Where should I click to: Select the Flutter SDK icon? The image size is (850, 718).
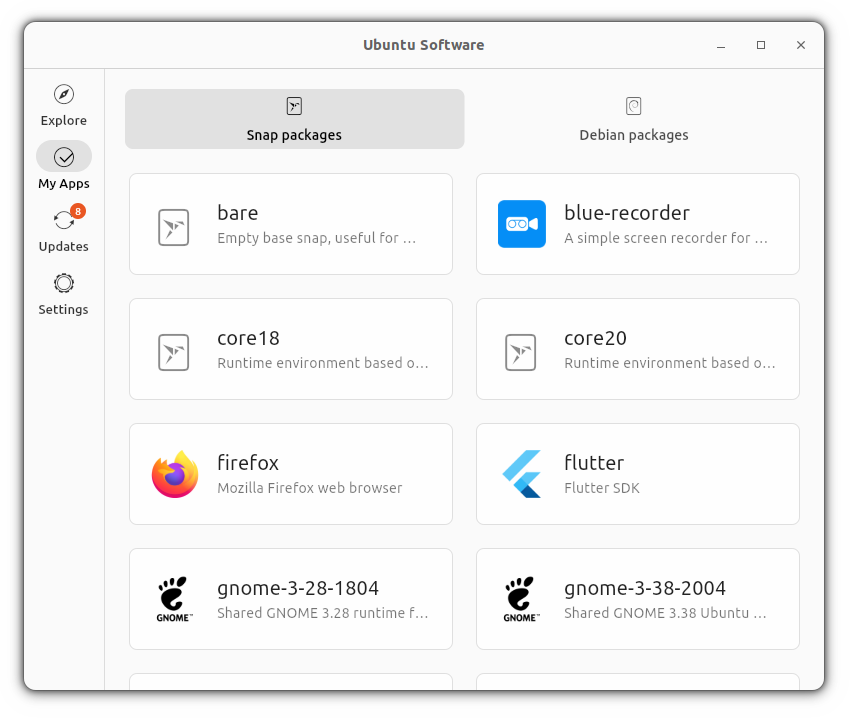point(521,473)
